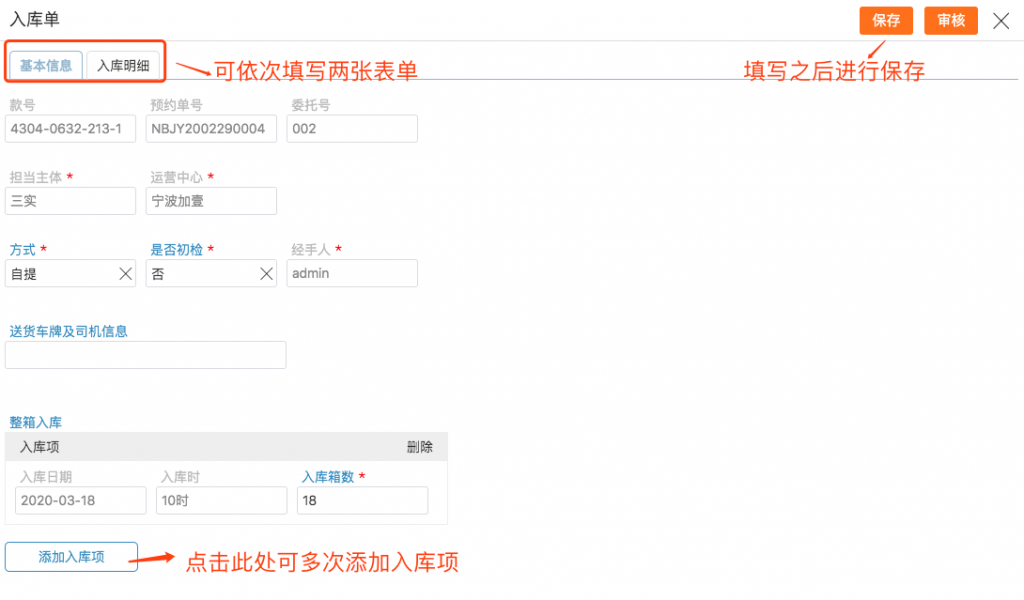Click the 整箱入库 section label
The width and height of the screenshot is (1024, 600).
(x=36, y=422)
